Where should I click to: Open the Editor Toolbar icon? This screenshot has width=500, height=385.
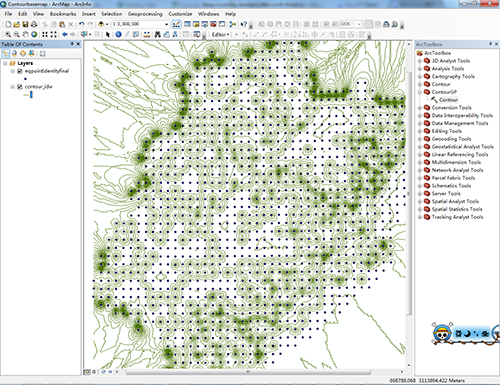[176, 24]
